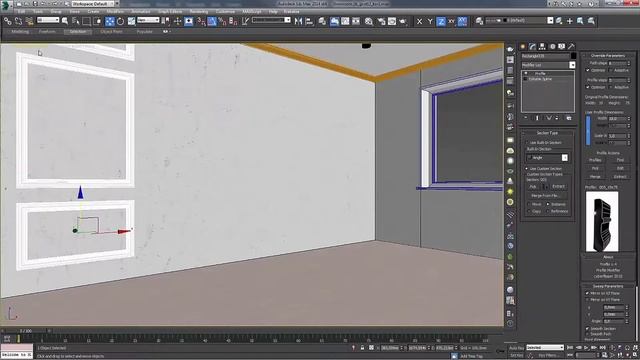Restrict transforms to XY plane
The width and height of the screenshot is (640, 360).
tap(451, 21)
